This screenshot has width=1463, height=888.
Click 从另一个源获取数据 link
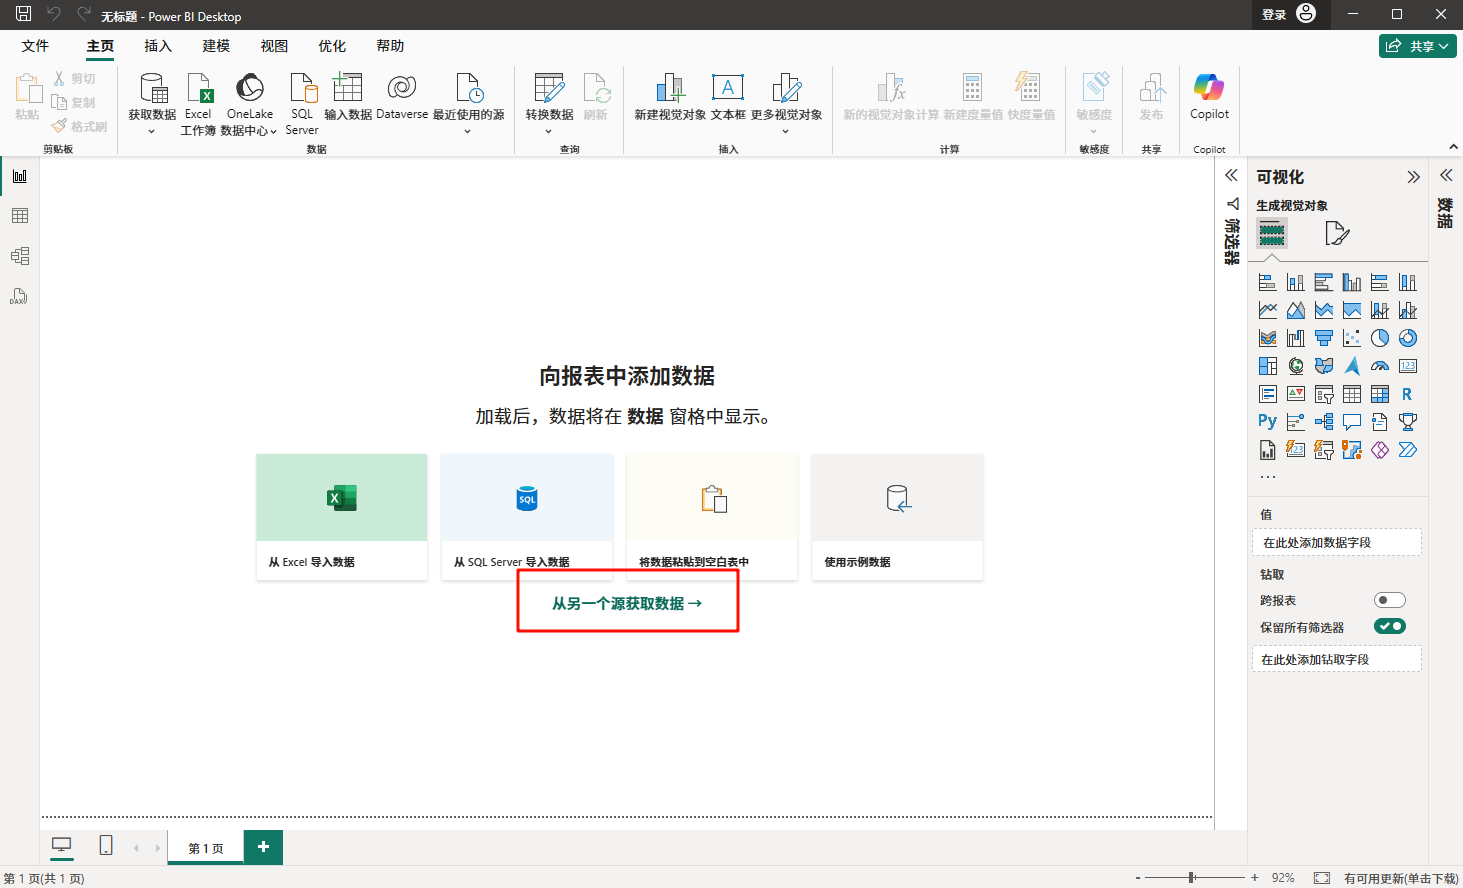tap(627, 603)
